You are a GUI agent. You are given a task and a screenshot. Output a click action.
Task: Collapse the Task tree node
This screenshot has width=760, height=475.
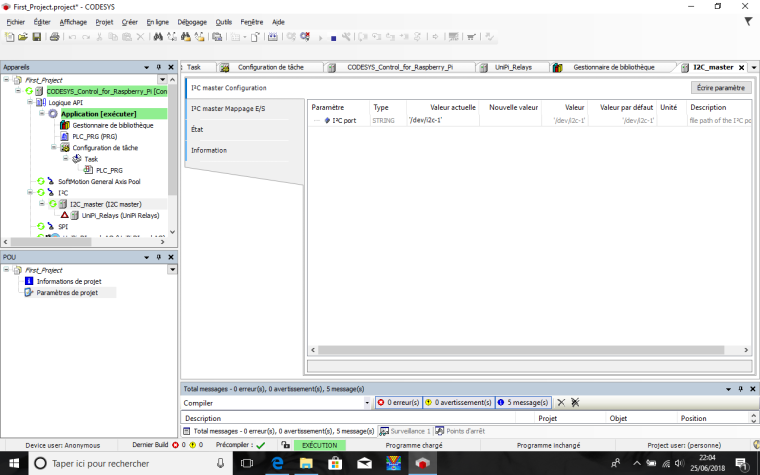tap(65, 158)
